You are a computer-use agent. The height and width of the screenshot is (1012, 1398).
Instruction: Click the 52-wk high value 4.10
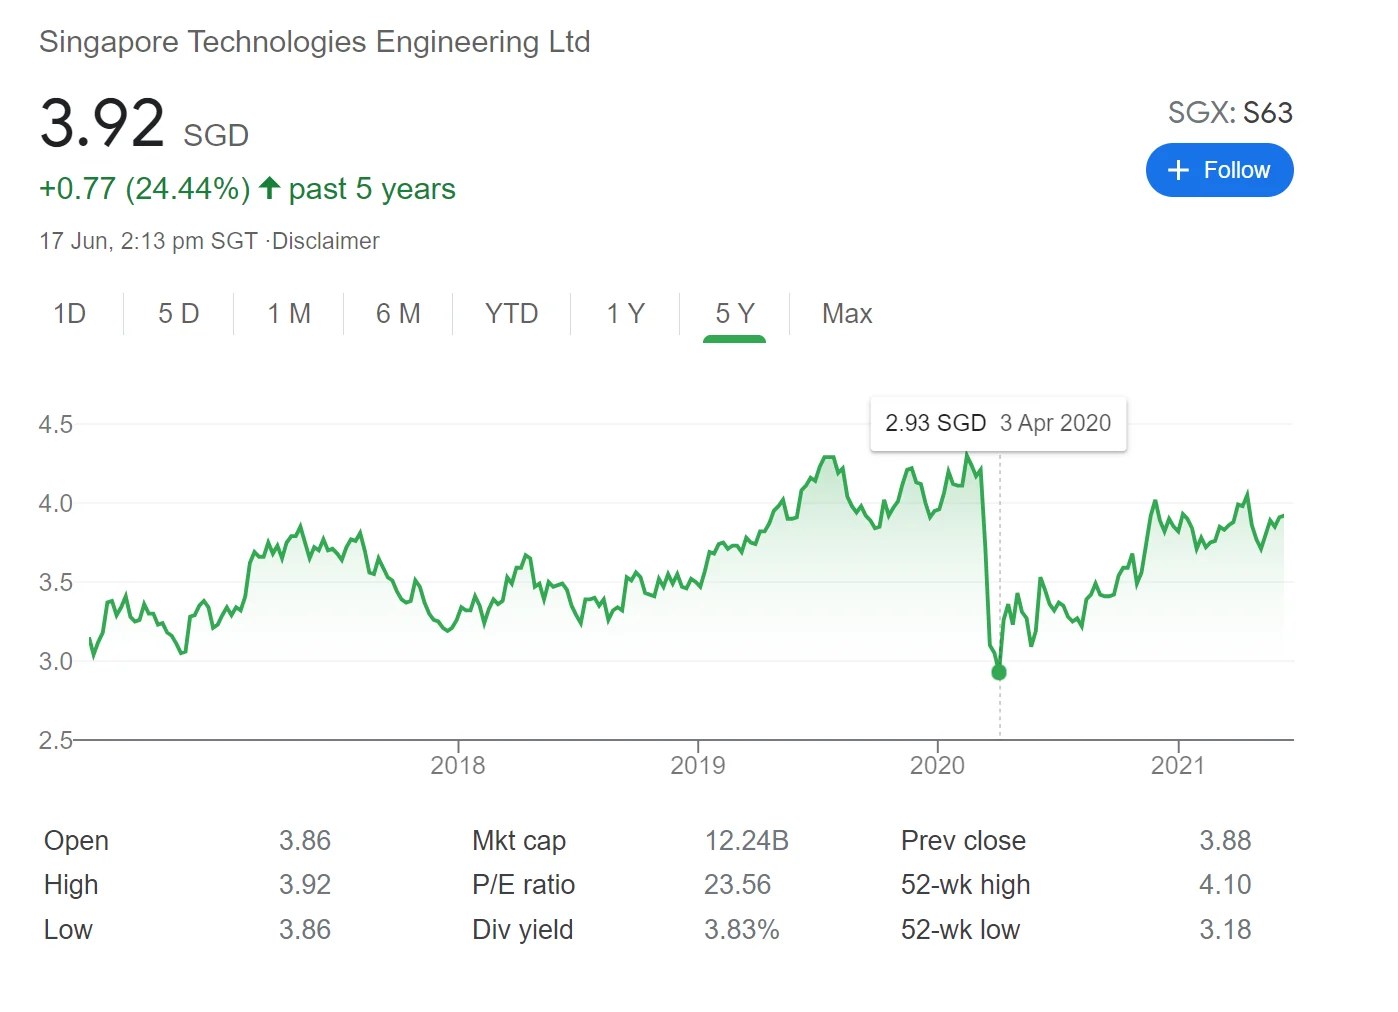point(1225,885)
